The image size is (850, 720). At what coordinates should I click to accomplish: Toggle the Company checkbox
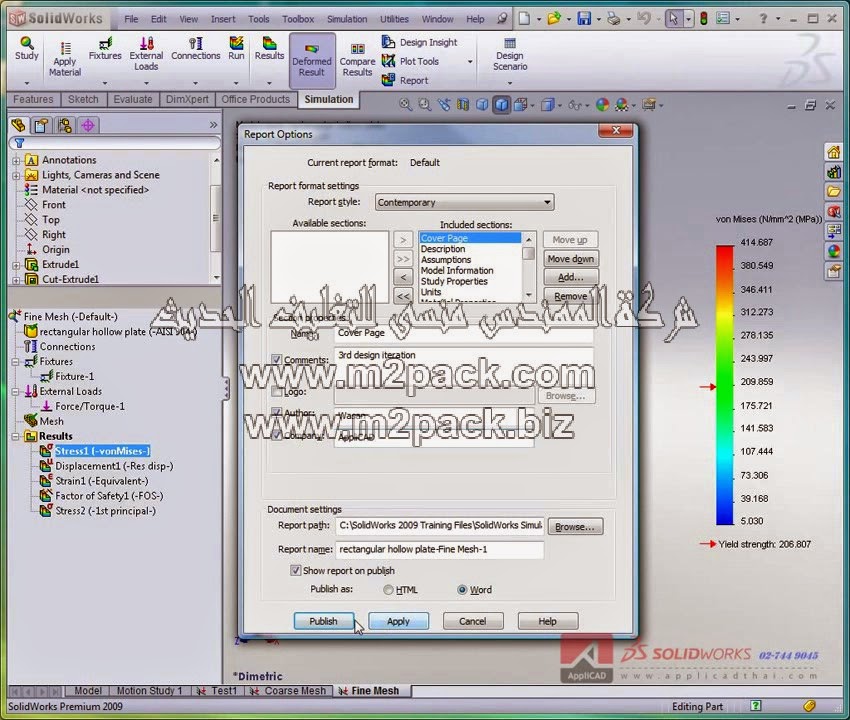click(x=276, y=435)
